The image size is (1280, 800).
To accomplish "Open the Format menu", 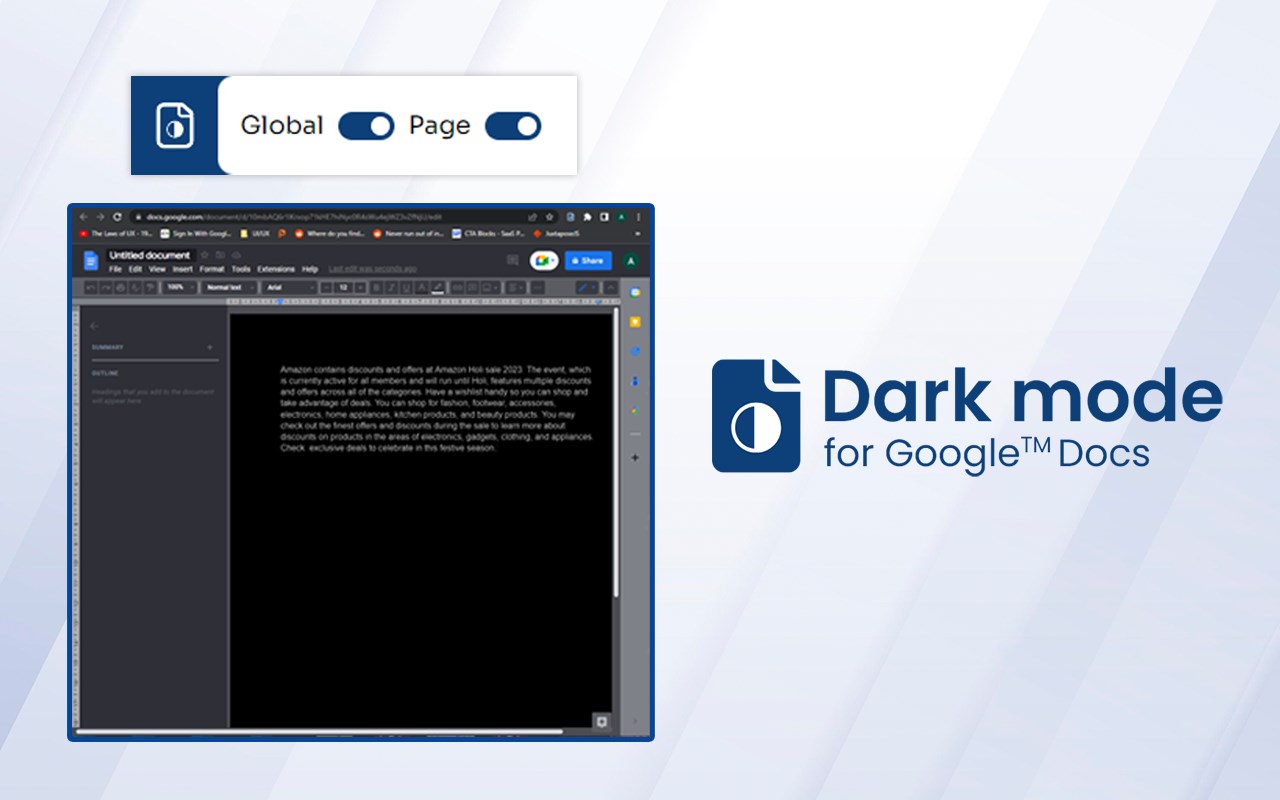I will 211,269.
